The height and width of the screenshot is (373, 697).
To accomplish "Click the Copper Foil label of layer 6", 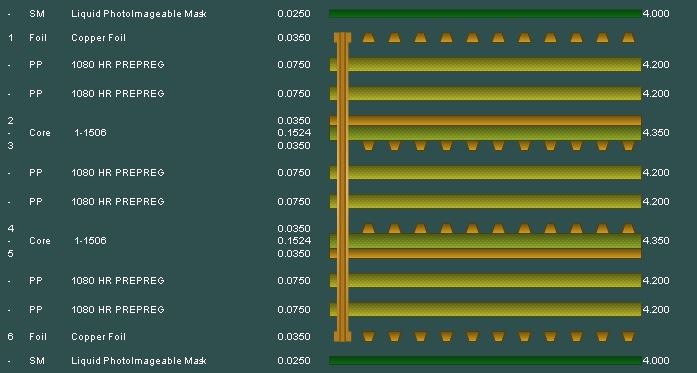I will (98, 337).
